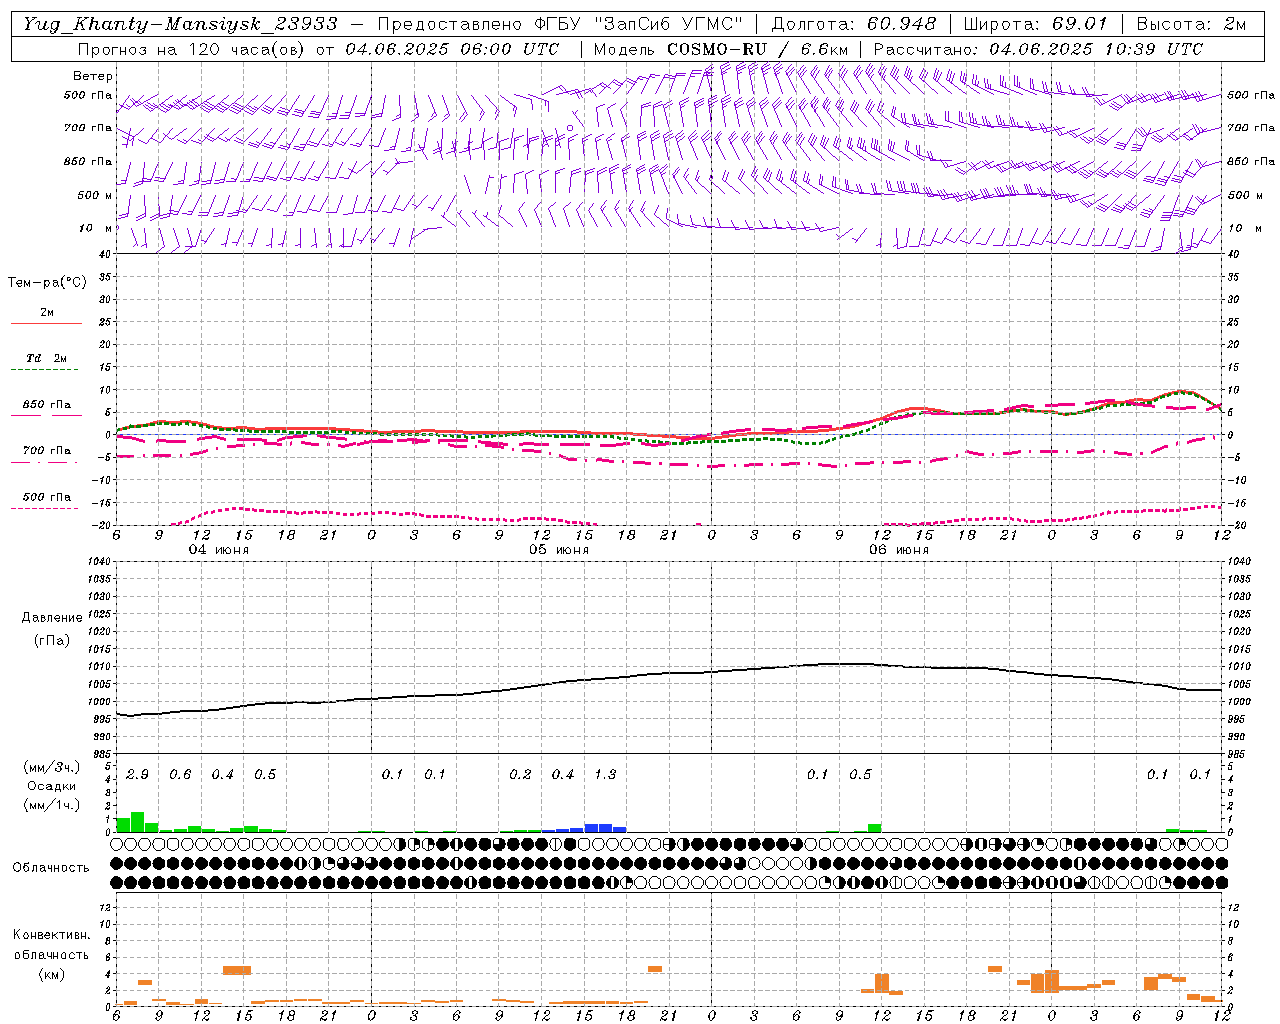The height and width of the screenshot is (1024, 1280).
Task: Click the 'Ветер' wind panel label
Action: click(93, 76)
